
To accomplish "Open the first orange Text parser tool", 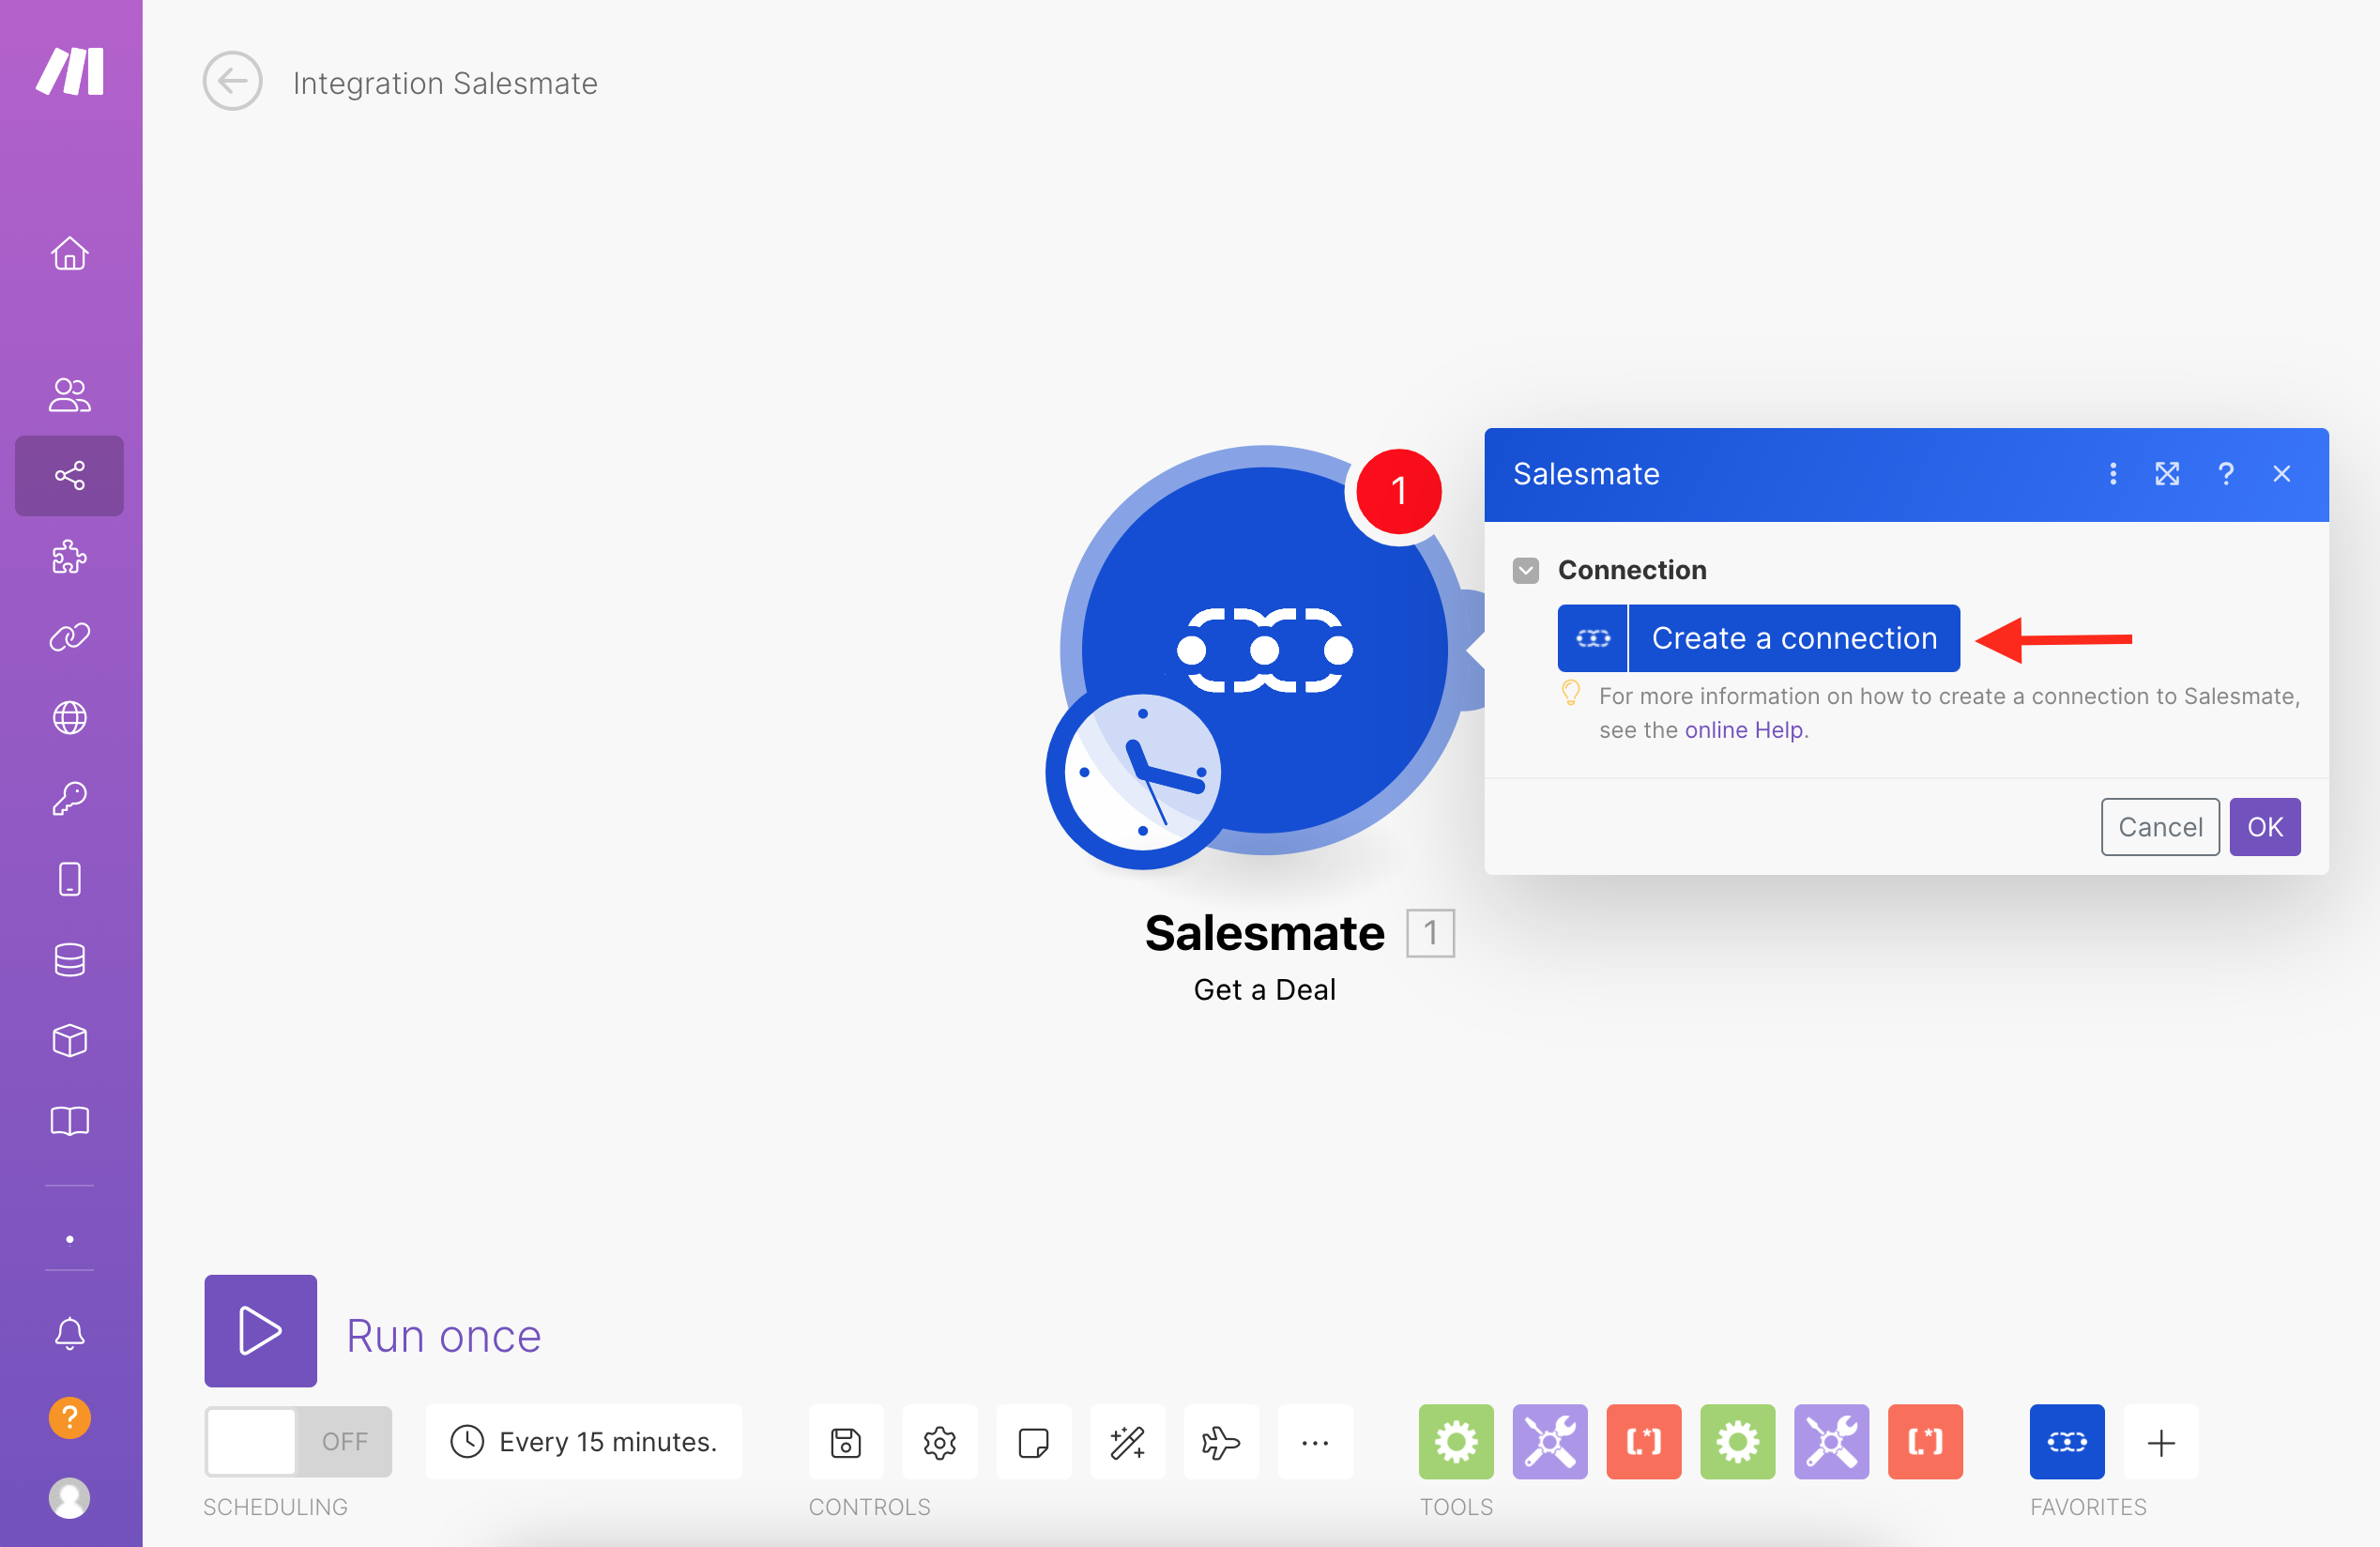I will tap(1644, 1442).
